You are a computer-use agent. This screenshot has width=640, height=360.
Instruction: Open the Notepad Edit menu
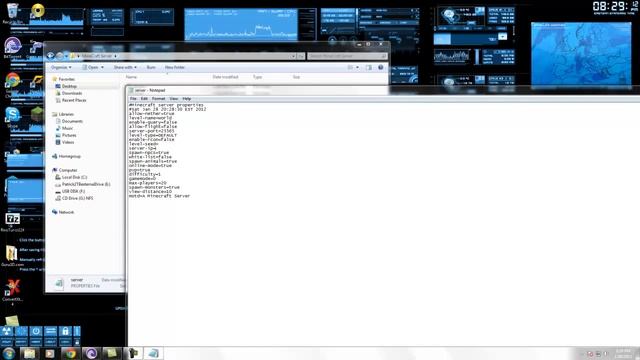click(x=144, y=99)
